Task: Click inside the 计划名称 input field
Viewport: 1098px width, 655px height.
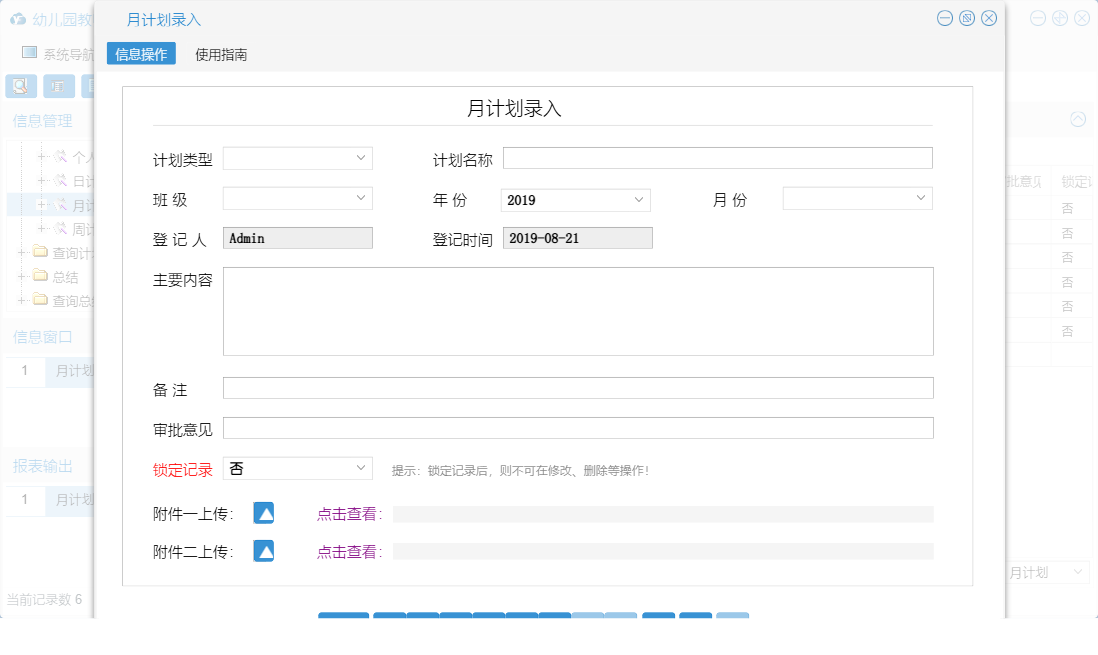Action: click(x=716, y=157)
